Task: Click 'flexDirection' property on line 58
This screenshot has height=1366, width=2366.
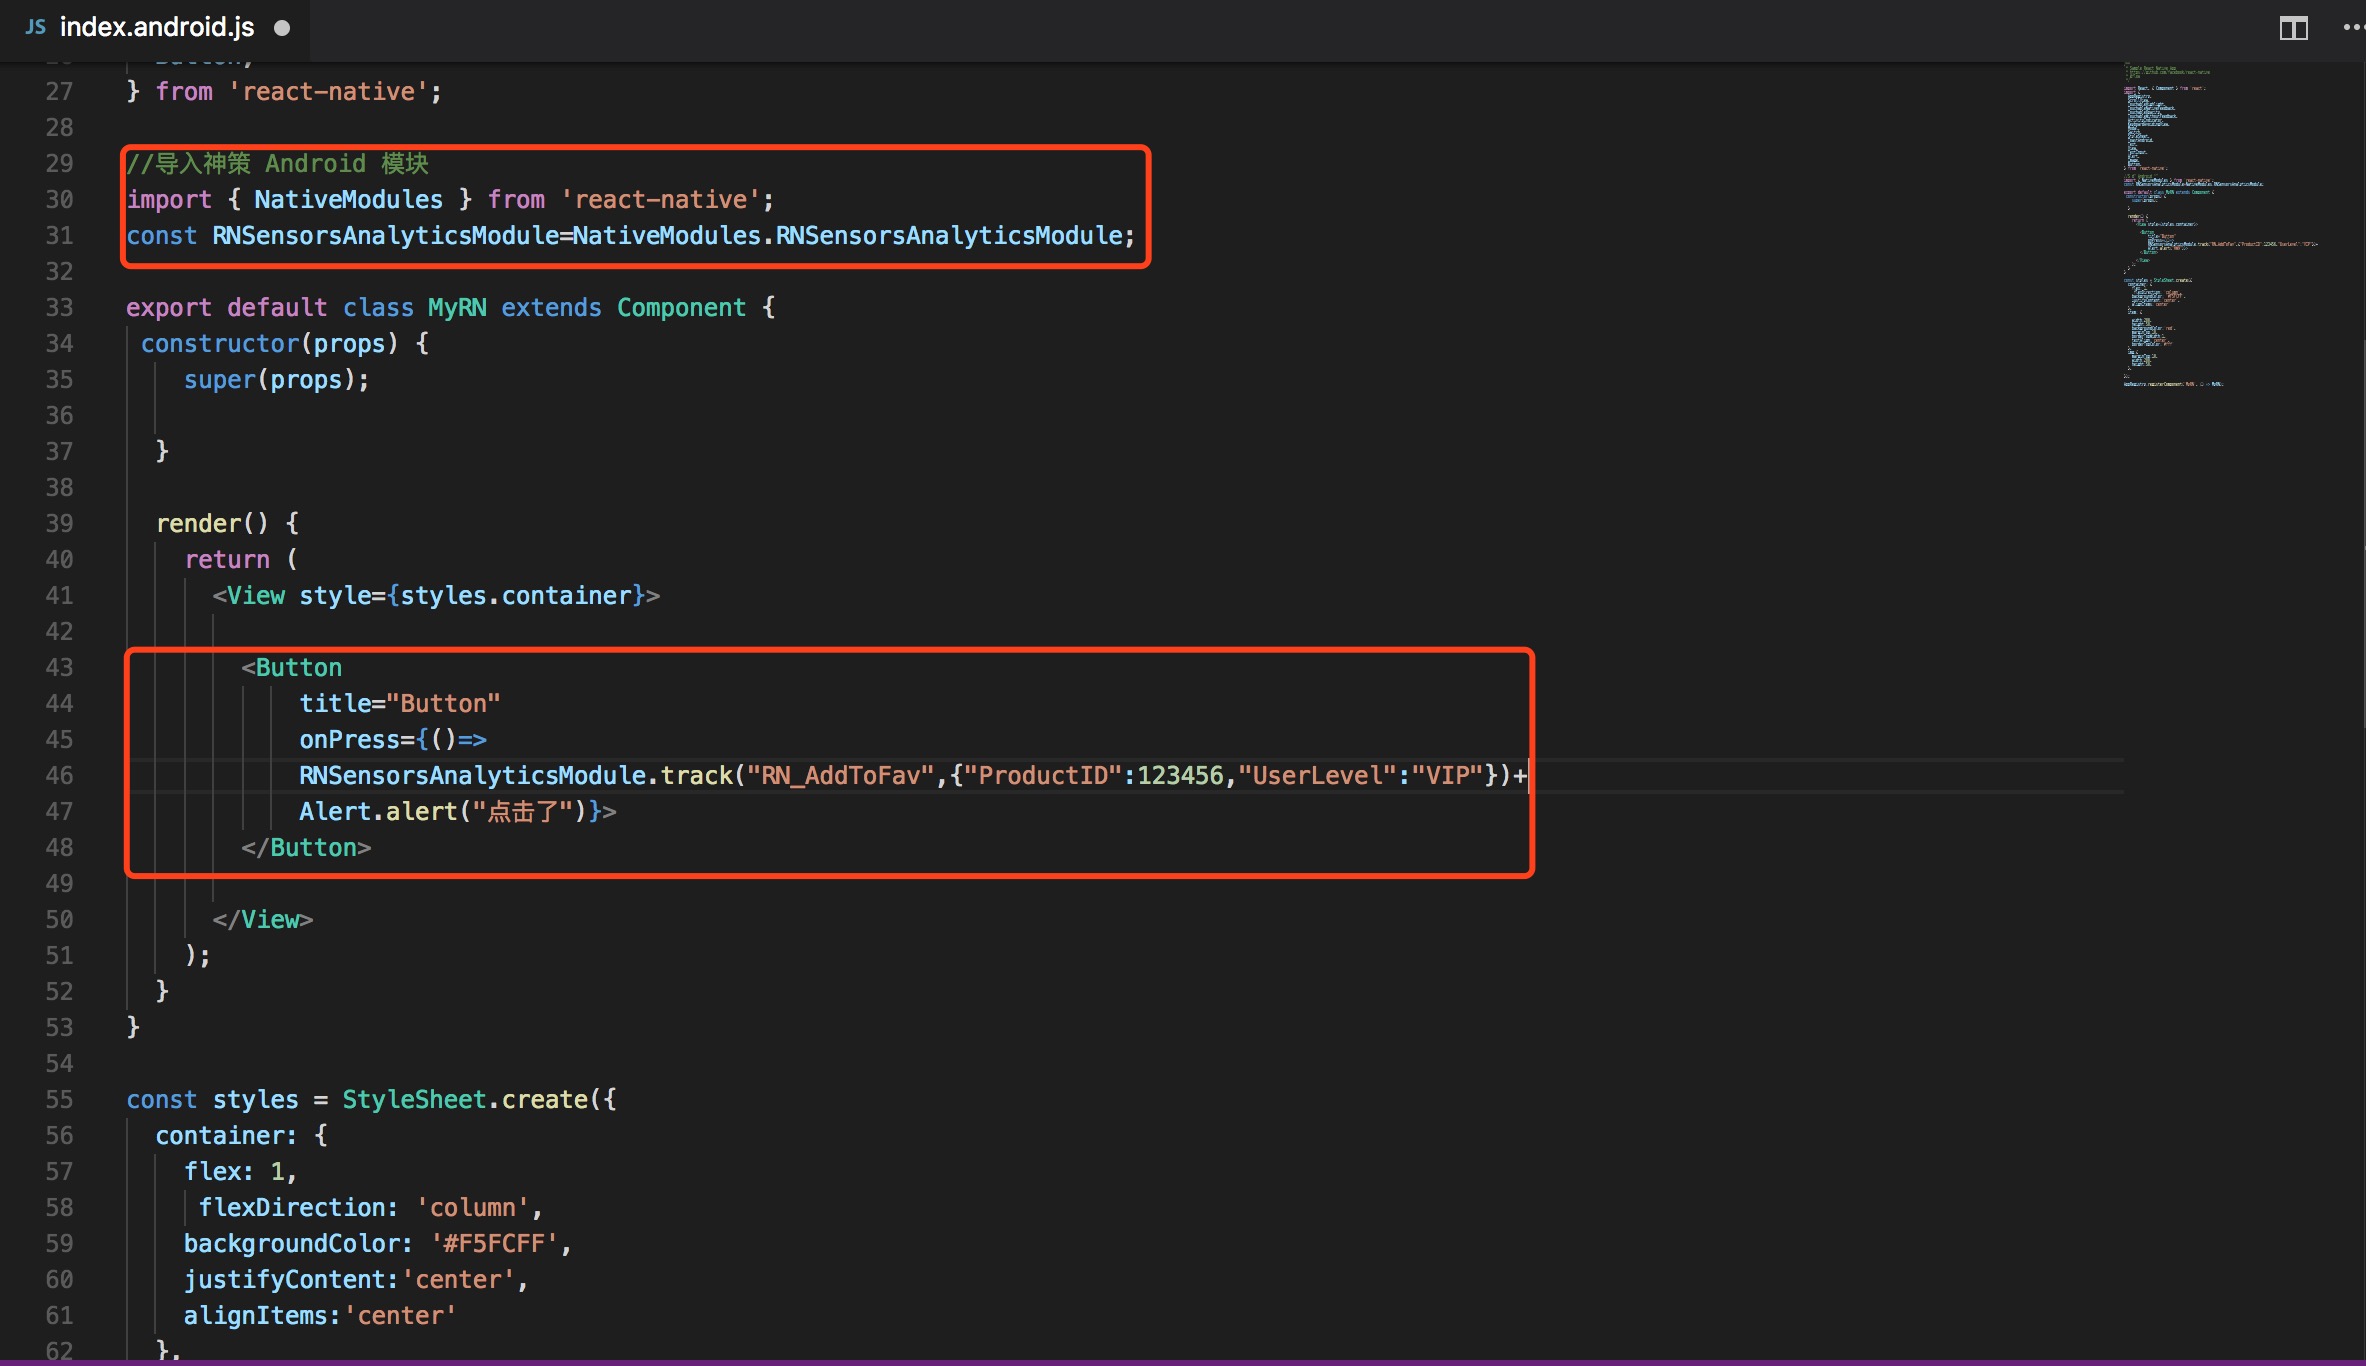Action: (x=291, y=1207)
